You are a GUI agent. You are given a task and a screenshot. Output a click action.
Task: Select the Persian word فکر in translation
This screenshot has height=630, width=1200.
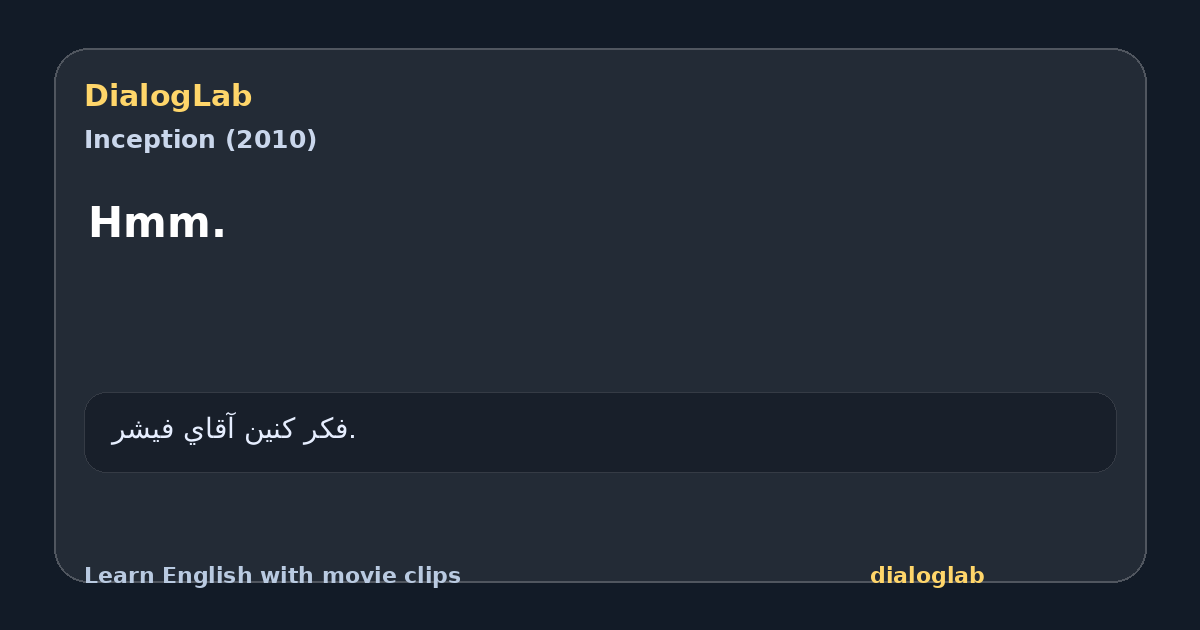click(324, 429)
